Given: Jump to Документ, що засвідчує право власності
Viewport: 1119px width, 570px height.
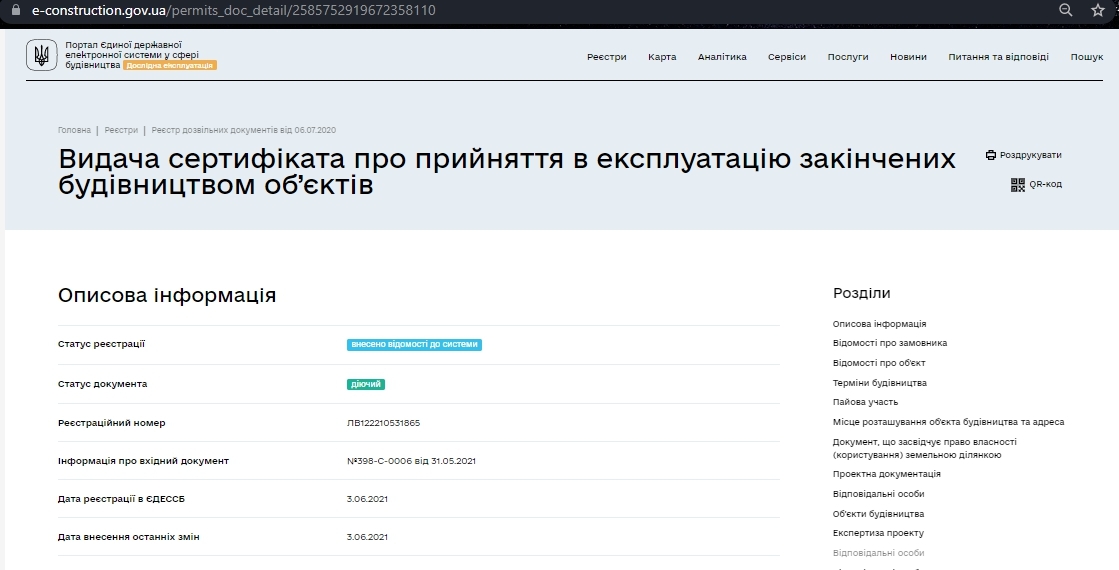Looking at the screenshot, I should click(x=925, y=449).
